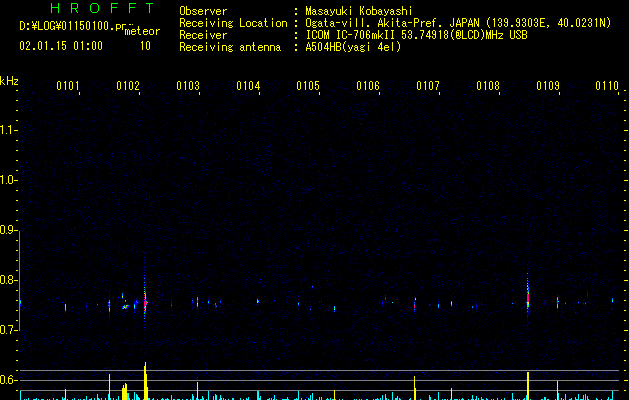This screenshot has height=400, width=629.
Task: Click the meteor label
Action: (142, 31)
